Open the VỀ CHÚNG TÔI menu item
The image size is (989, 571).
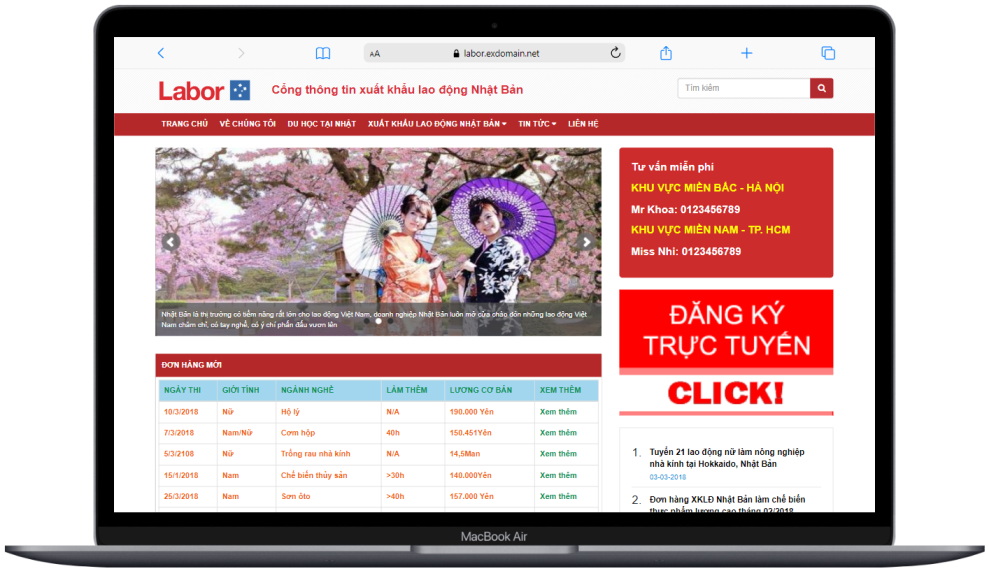247,124
